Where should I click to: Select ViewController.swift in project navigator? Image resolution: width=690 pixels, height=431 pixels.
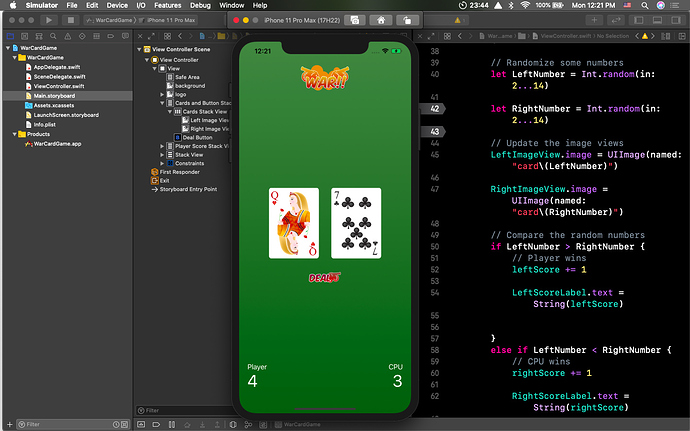click(x=59, y=86)
